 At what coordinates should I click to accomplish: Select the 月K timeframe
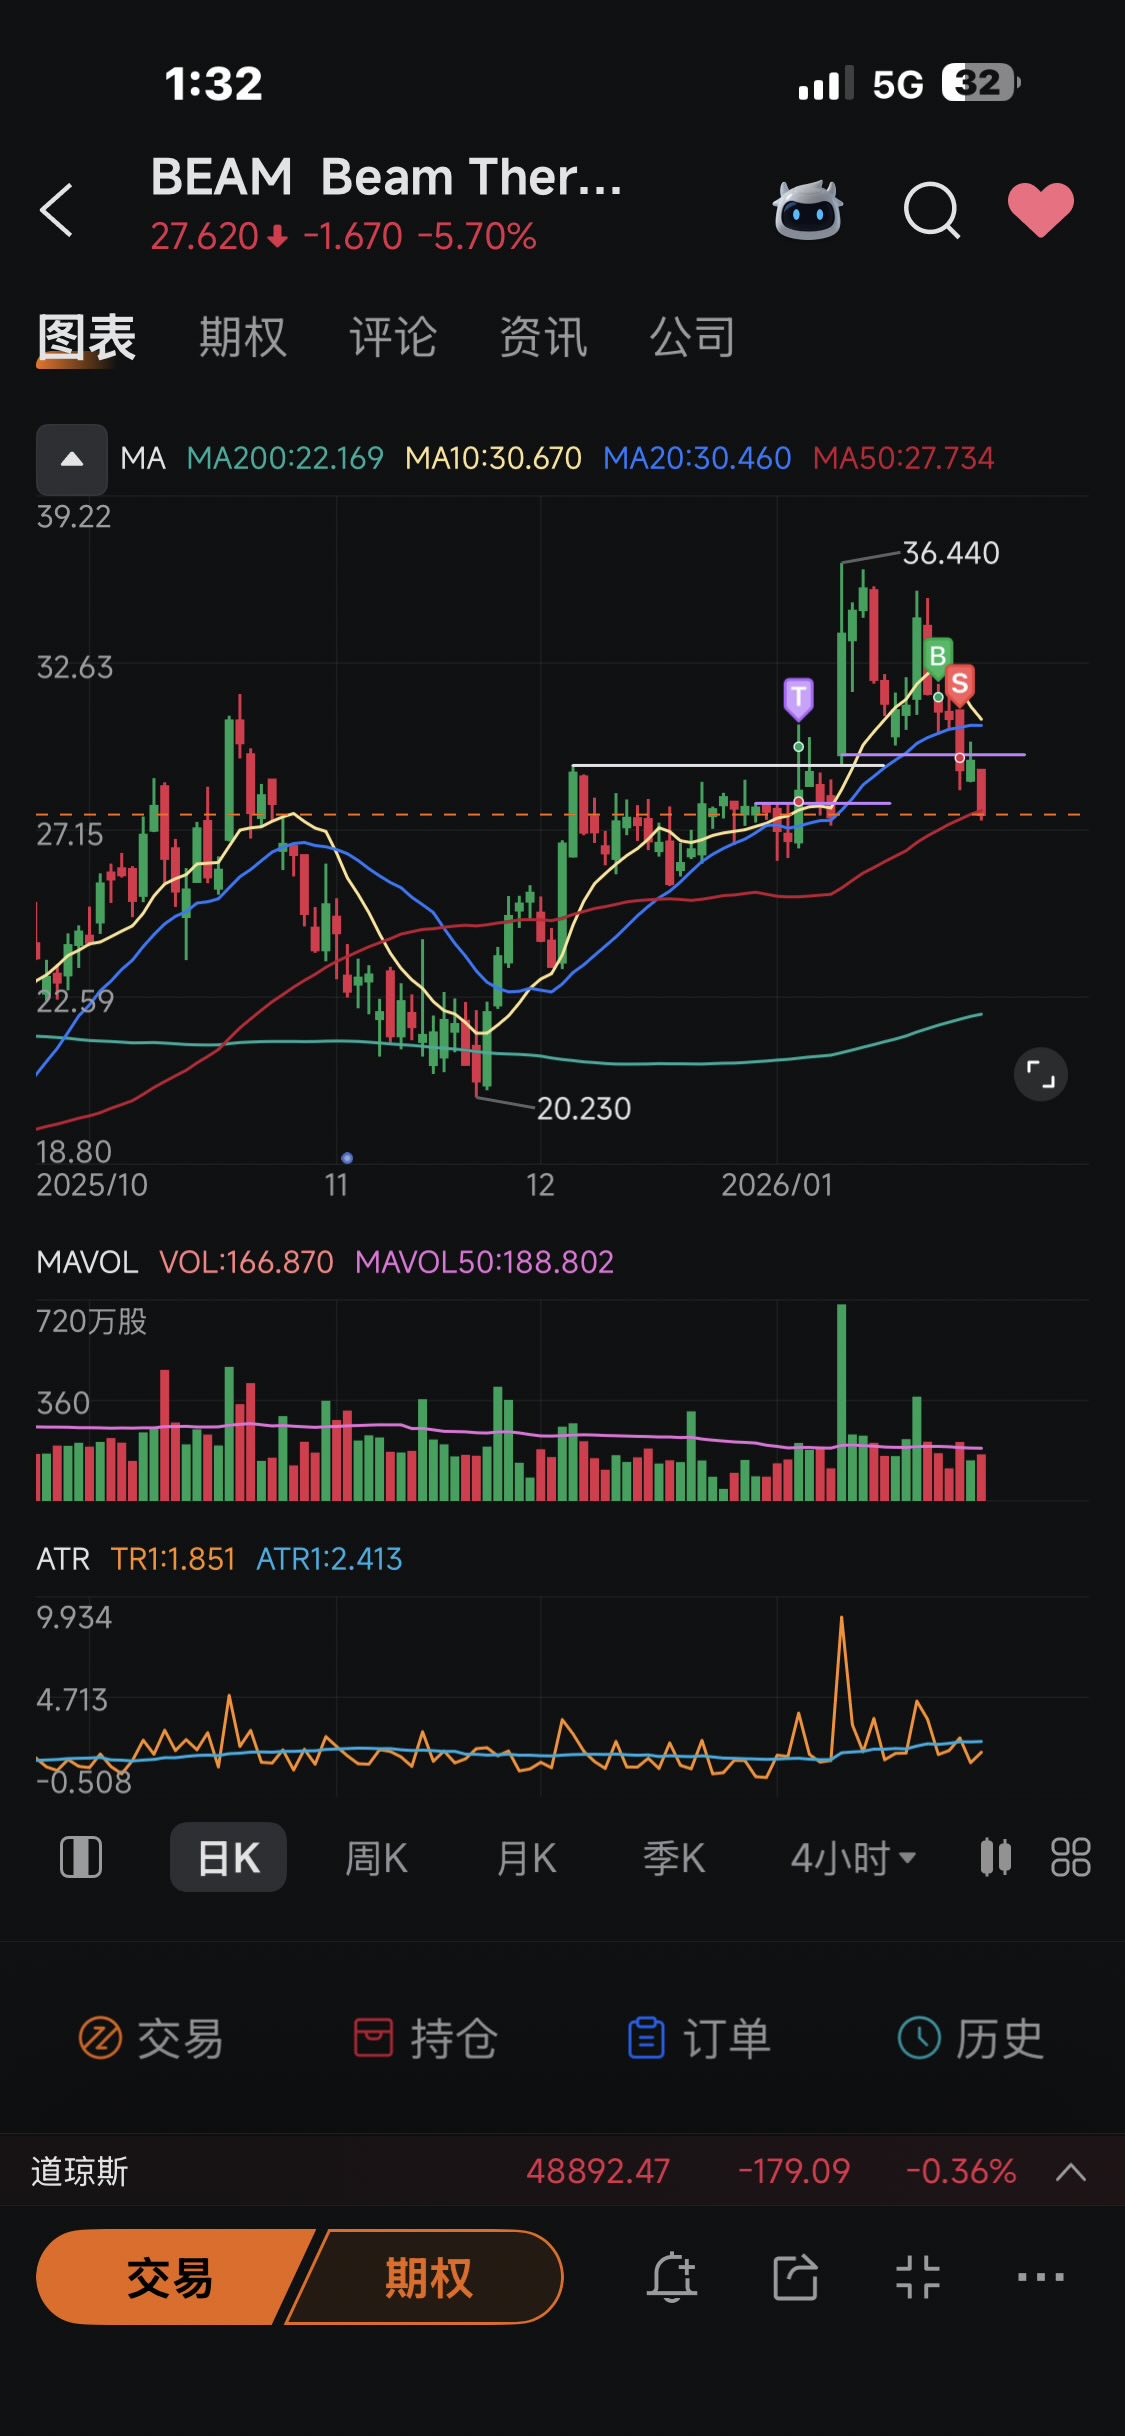tap(526, 1859)
